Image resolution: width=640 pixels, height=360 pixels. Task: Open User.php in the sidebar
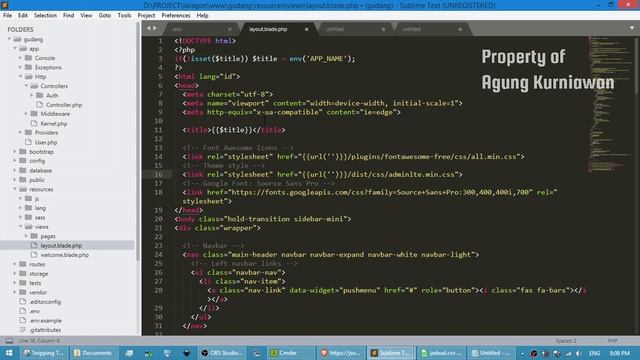[46, 142]
